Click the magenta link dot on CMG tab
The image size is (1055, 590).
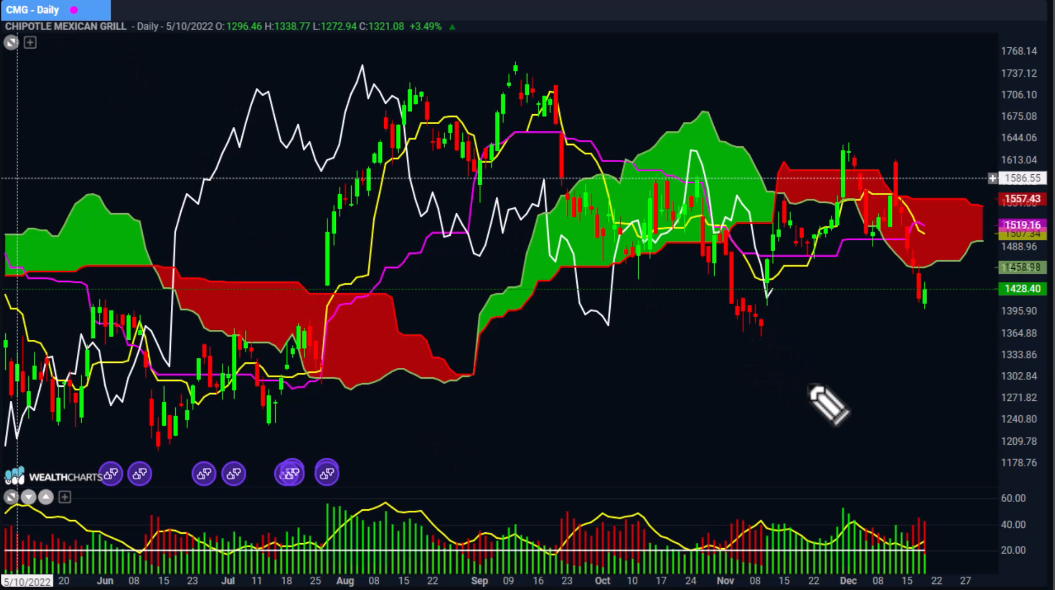[x=74, y=10]
